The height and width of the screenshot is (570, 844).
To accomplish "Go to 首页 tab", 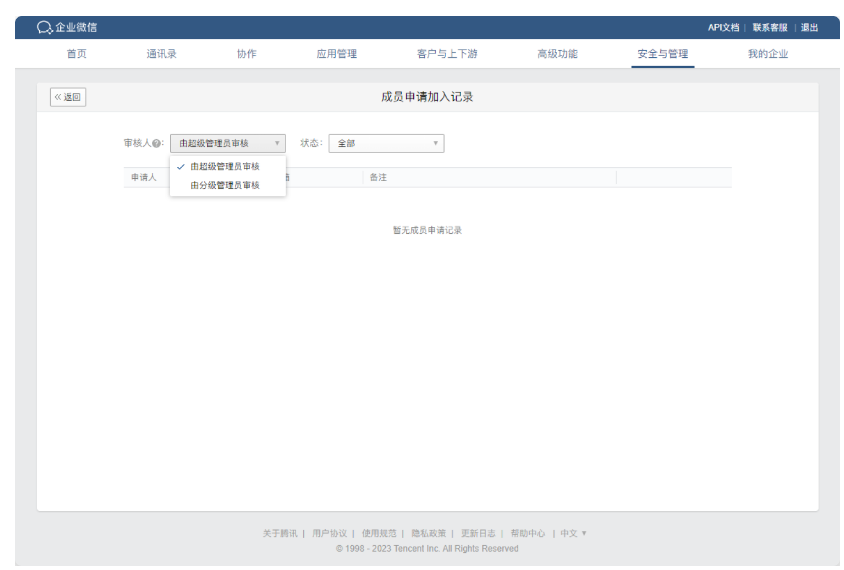I will (76, 54).
